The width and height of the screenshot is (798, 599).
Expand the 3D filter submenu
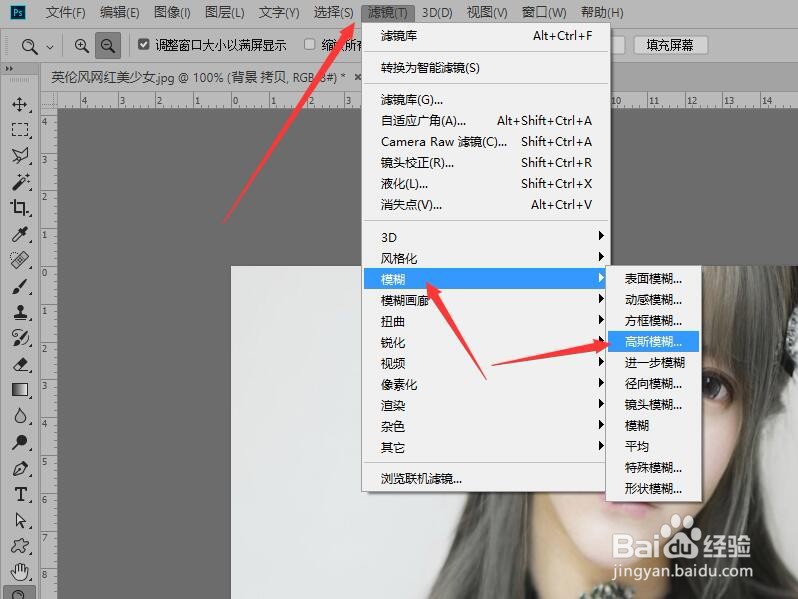(x=486, y=237)
